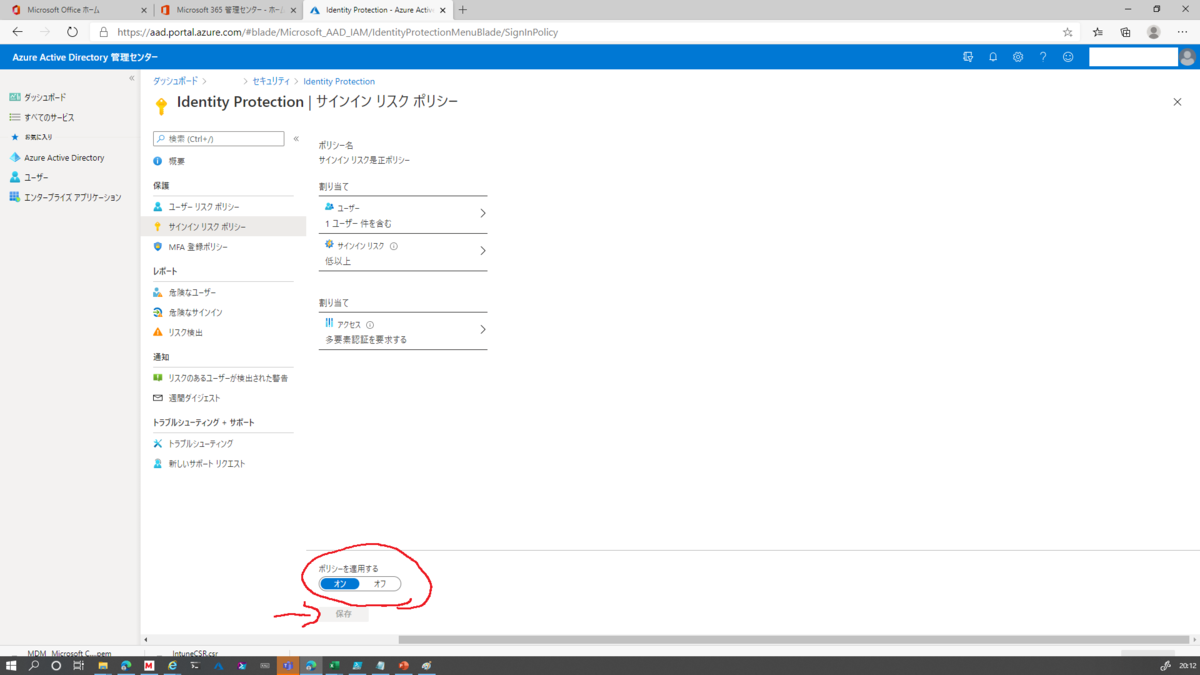Image resolution: width=1200 pixels, height=675 pixels.
Task: Click the yellow key Identity Protection icon
Action: pyautogui.click(x=161, y=106)
